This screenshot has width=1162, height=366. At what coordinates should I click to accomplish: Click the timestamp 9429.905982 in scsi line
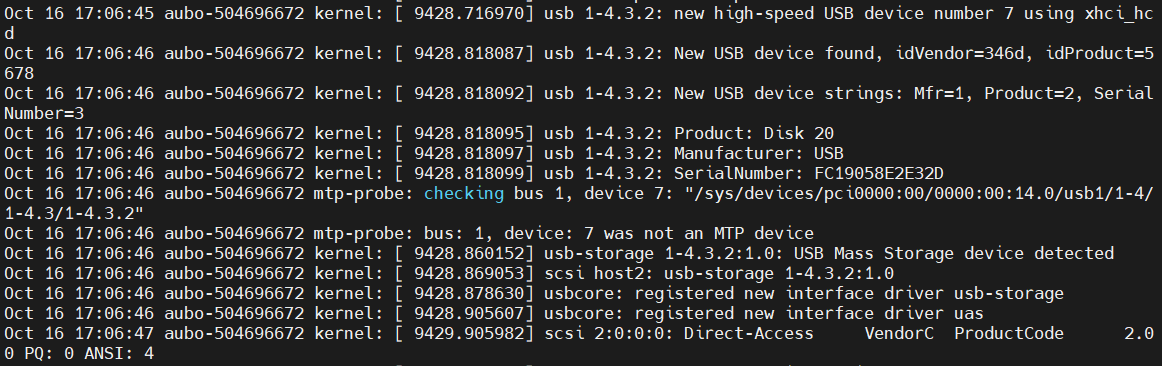[468, 333]
